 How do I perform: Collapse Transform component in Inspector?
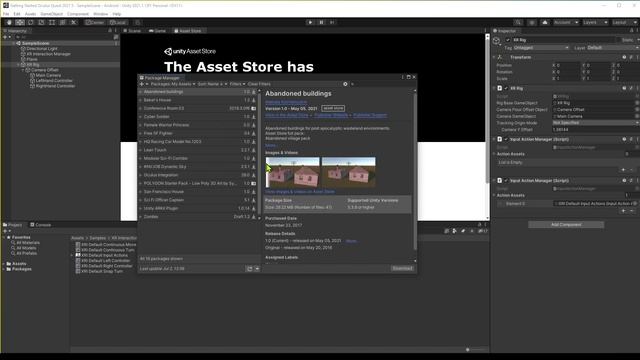pyautogui.click(x=494, y=58)
